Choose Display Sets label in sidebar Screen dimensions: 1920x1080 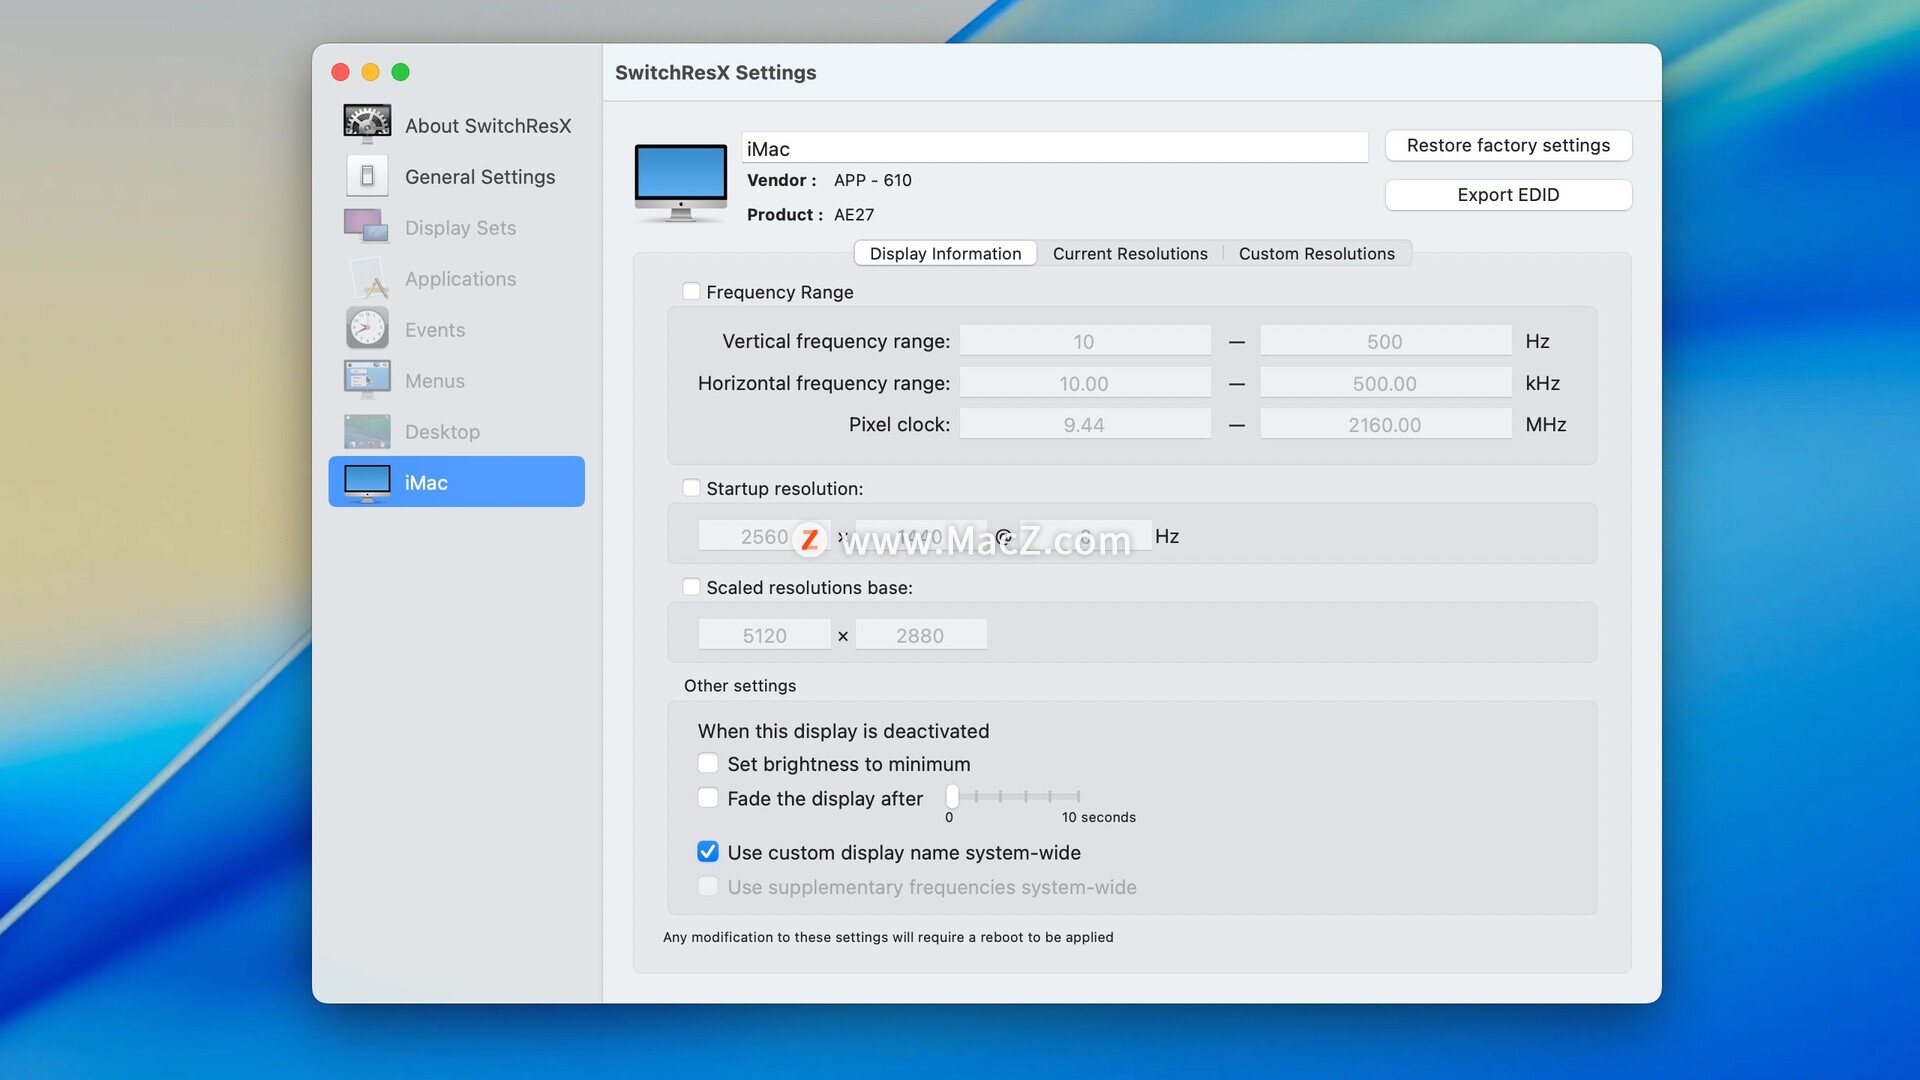[460, 228]
